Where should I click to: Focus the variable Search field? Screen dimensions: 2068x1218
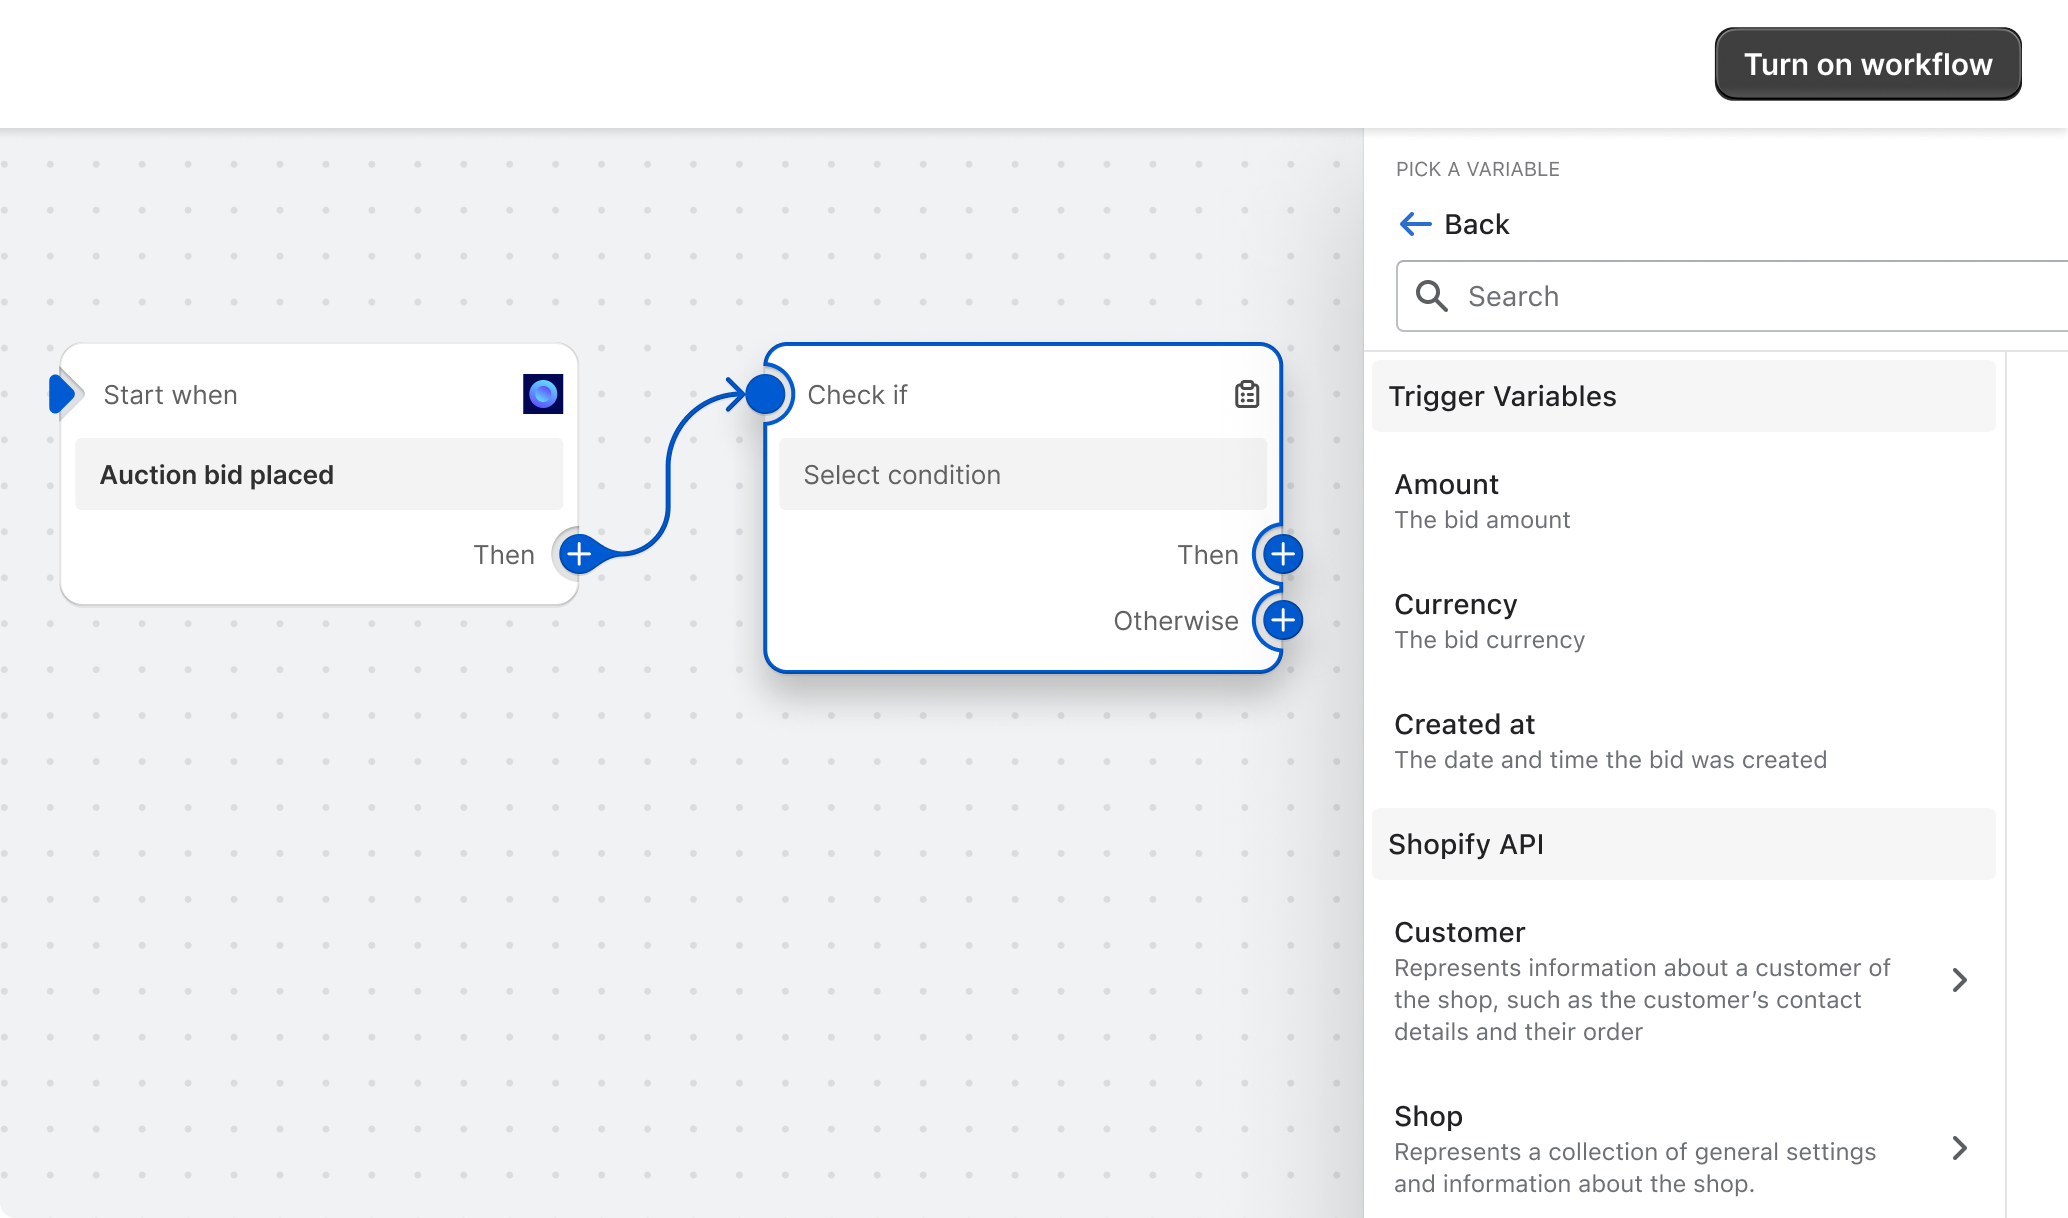pyautogui.click(x=1732, y=296)
